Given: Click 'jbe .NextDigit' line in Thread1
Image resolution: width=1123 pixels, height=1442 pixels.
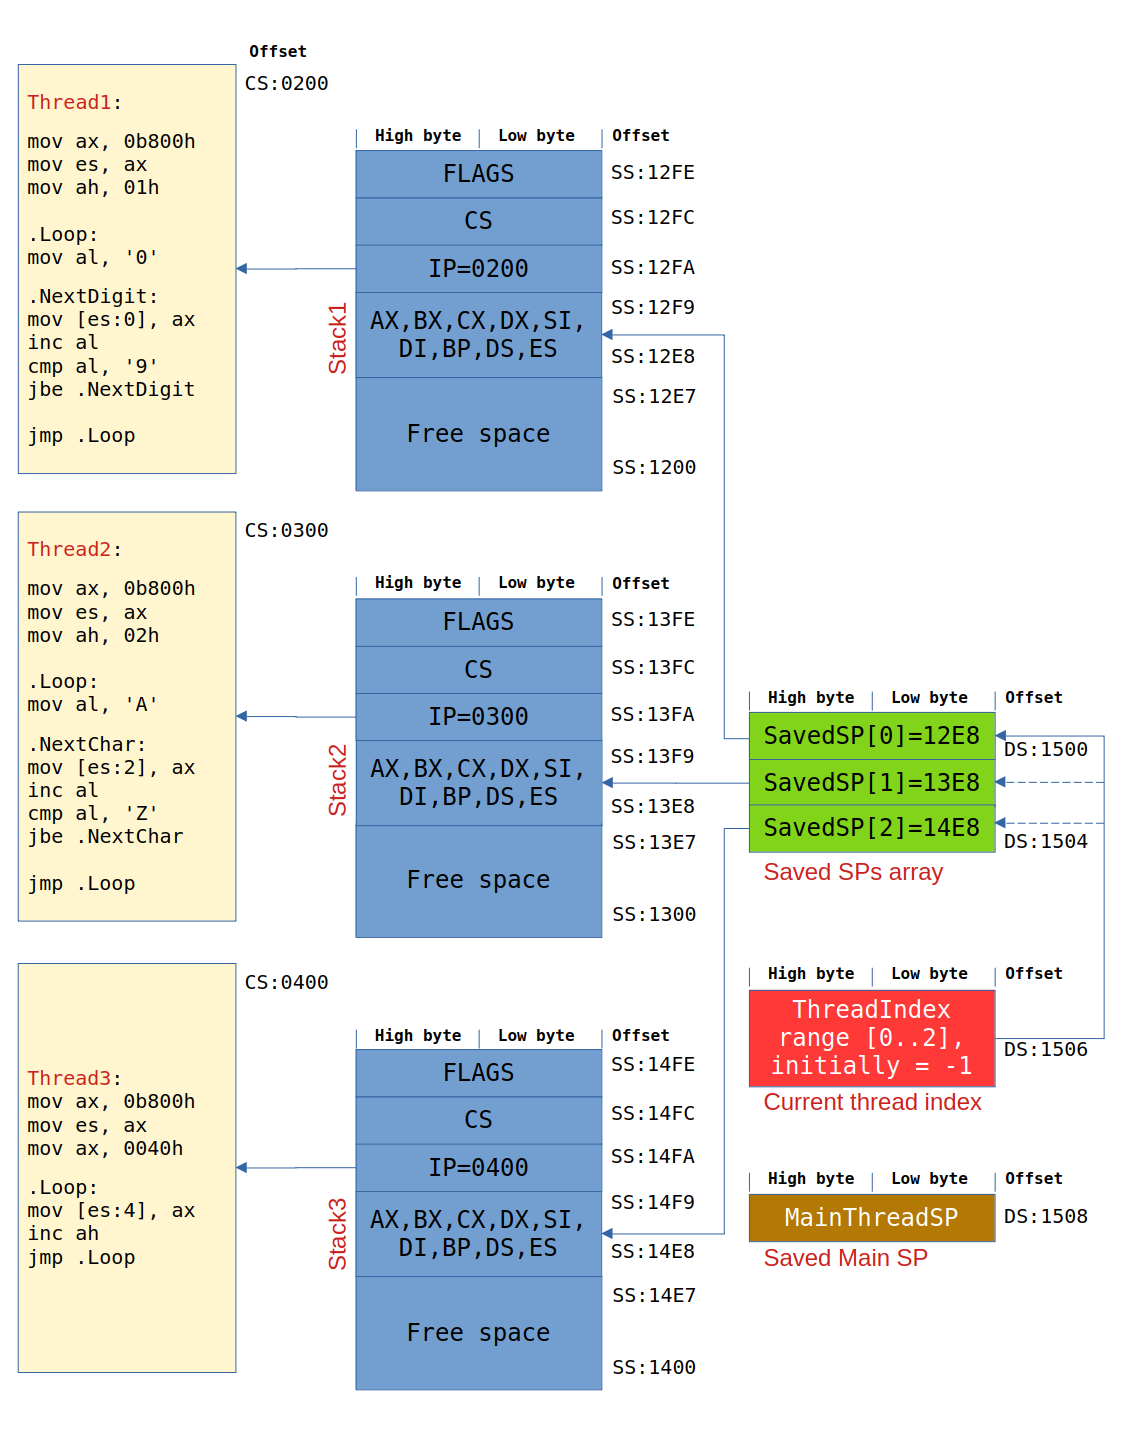Looking at the screenshot, I should point(111,390).
